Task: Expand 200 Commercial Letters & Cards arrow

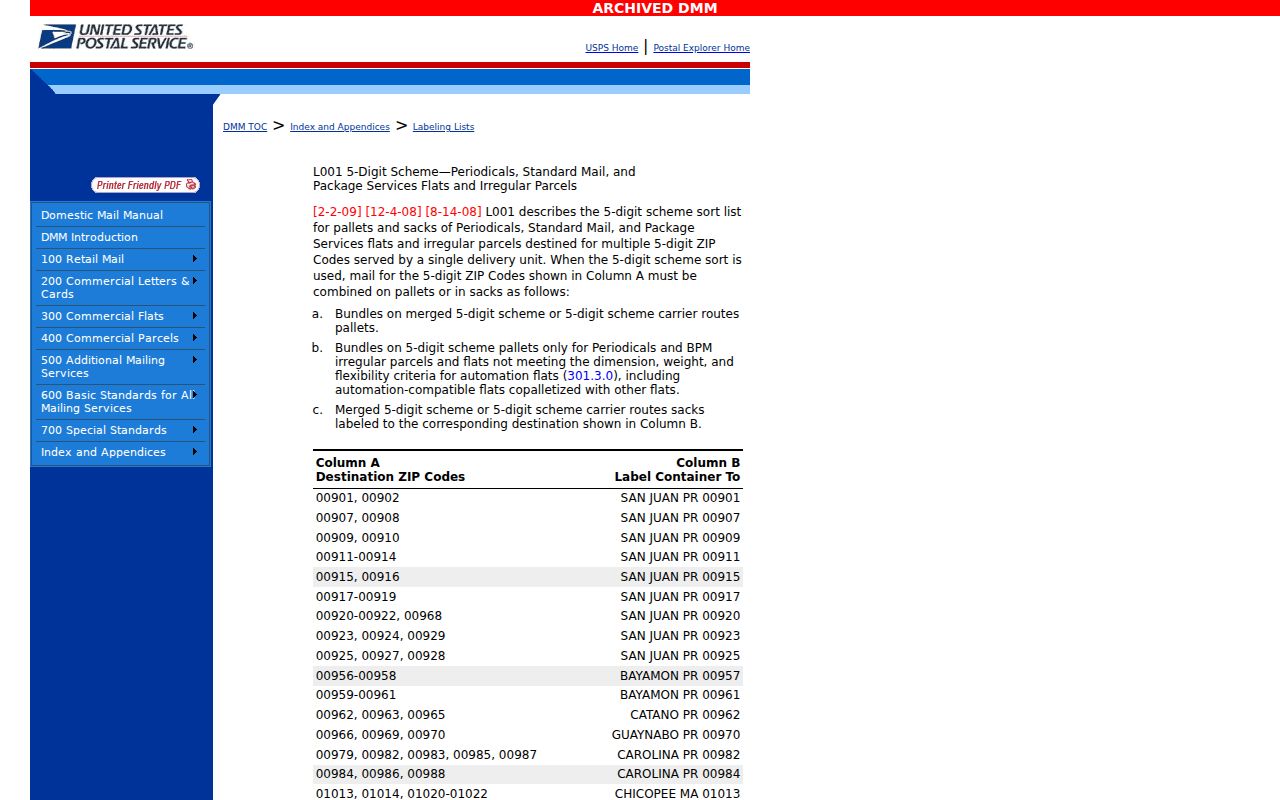Action: coord(195,281)
